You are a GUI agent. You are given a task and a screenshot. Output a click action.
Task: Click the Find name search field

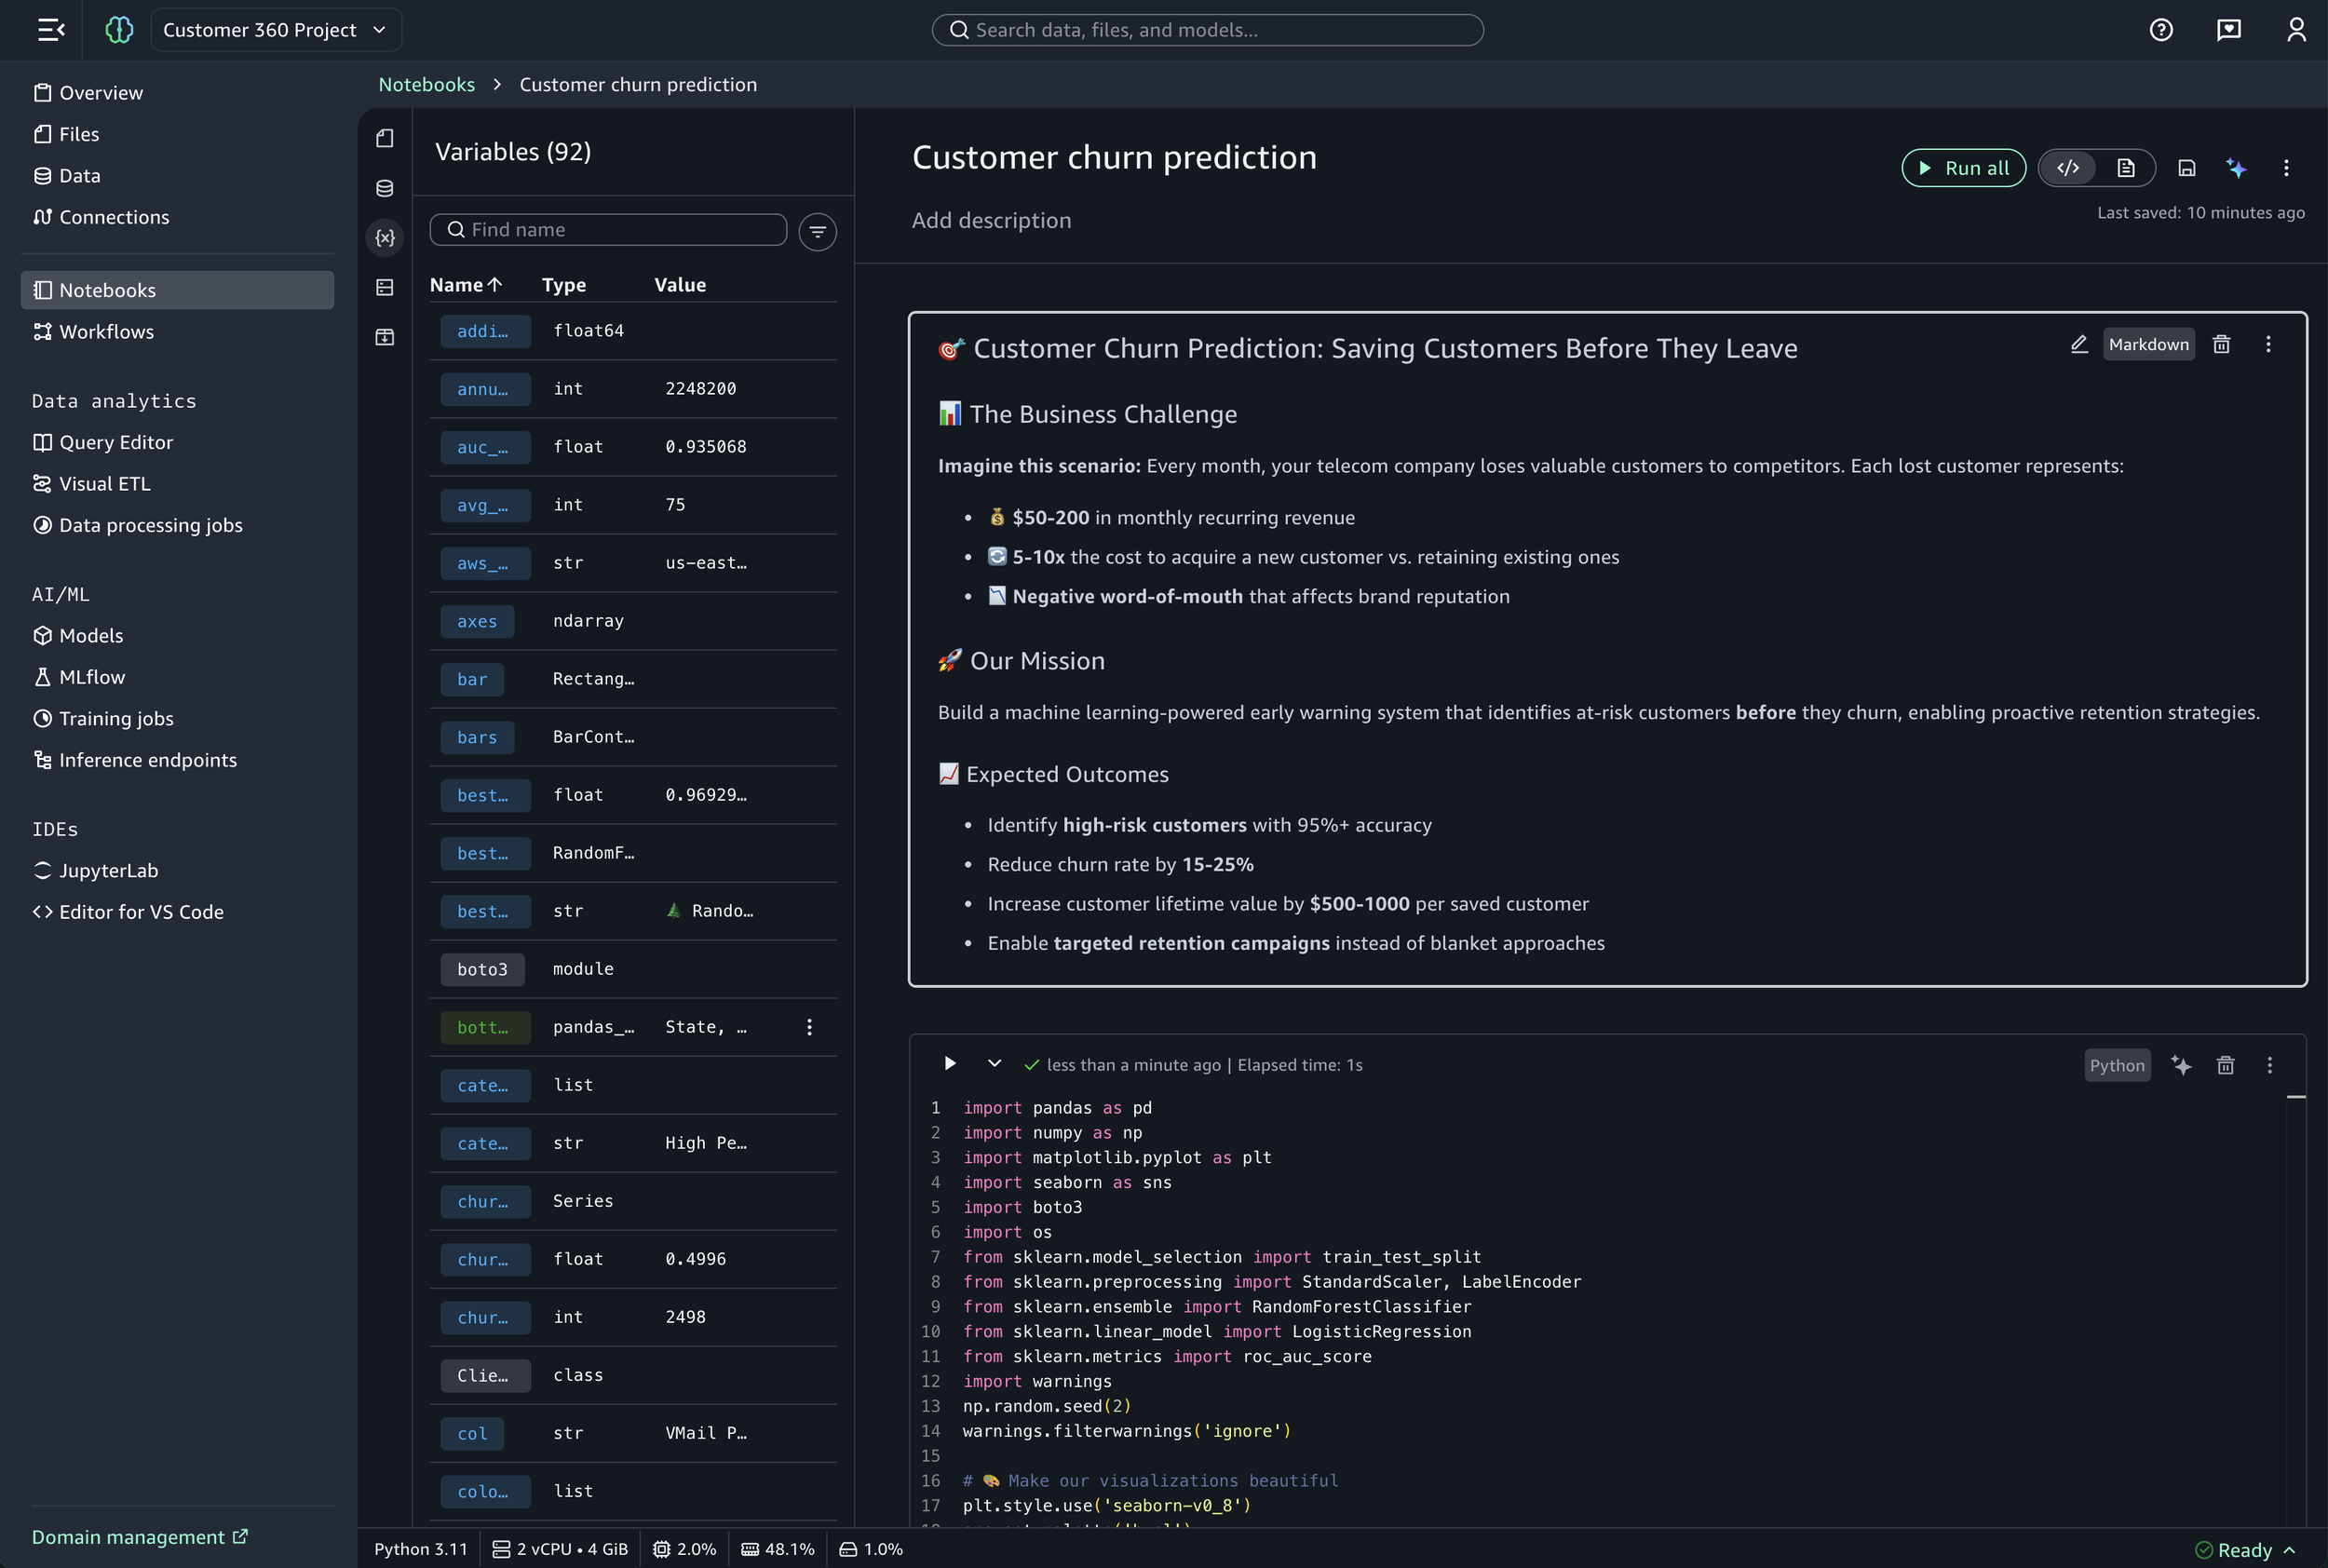coord(608,229)
